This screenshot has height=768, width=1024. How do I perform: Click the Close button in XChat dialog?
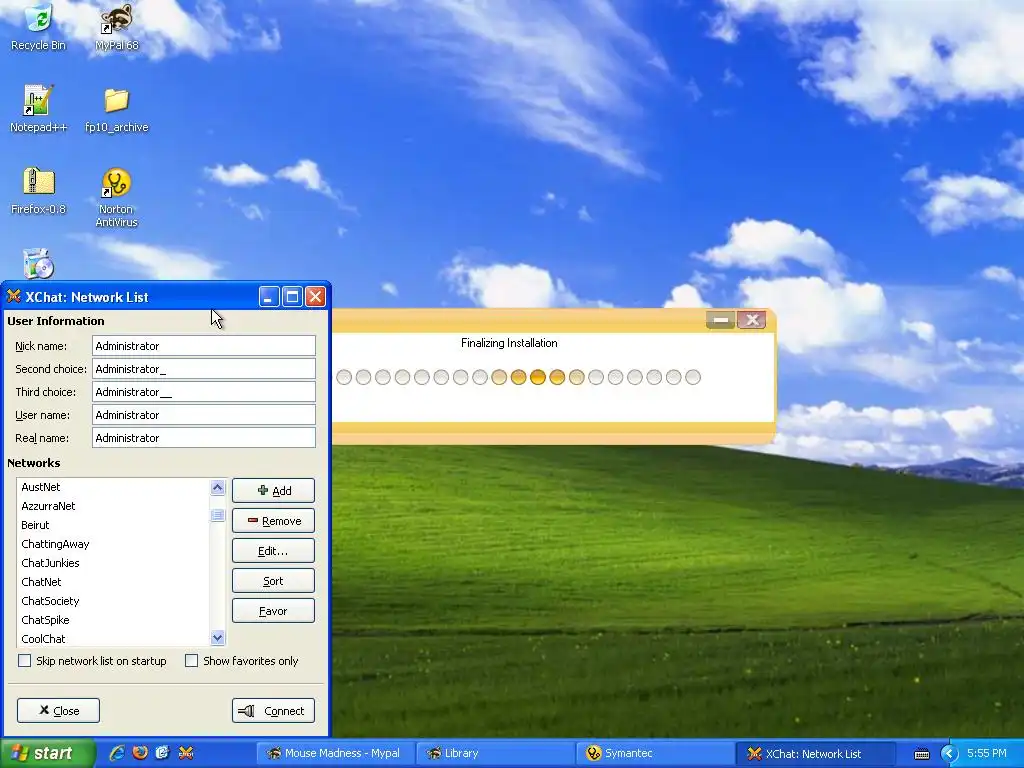point(59,711)
